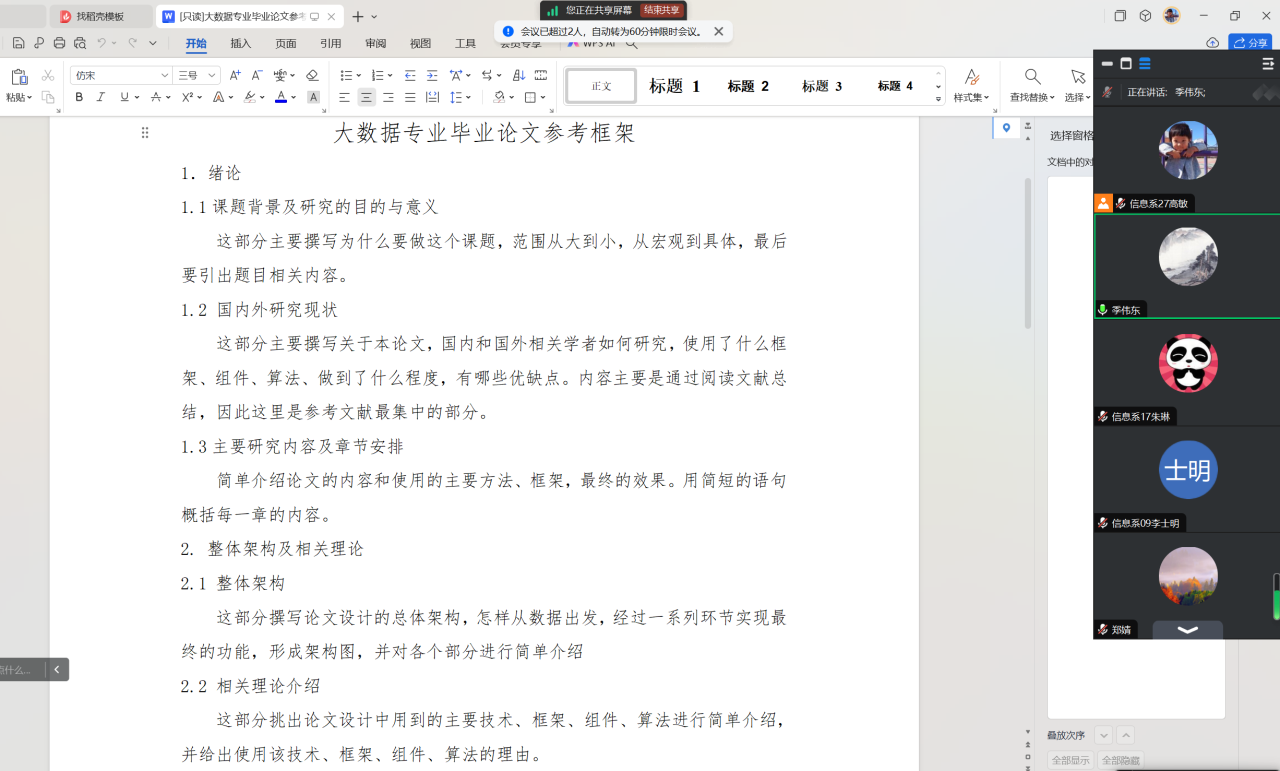Click the save icon in quick access toolbar
This screenshot has width=1280, height=771.
coord(18,43)
